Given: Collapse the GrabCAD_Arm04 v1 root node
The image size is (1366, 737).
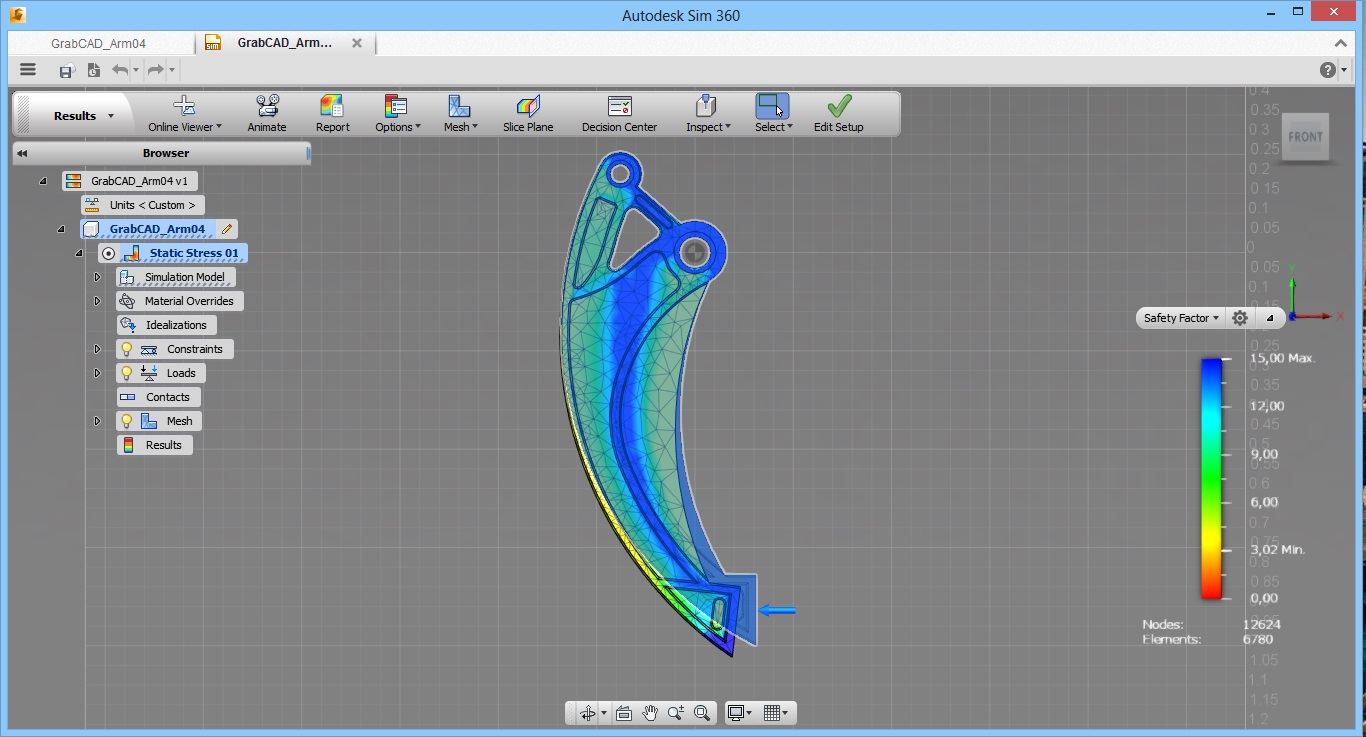Looking at the screenshot, I should tap(43, 181).
